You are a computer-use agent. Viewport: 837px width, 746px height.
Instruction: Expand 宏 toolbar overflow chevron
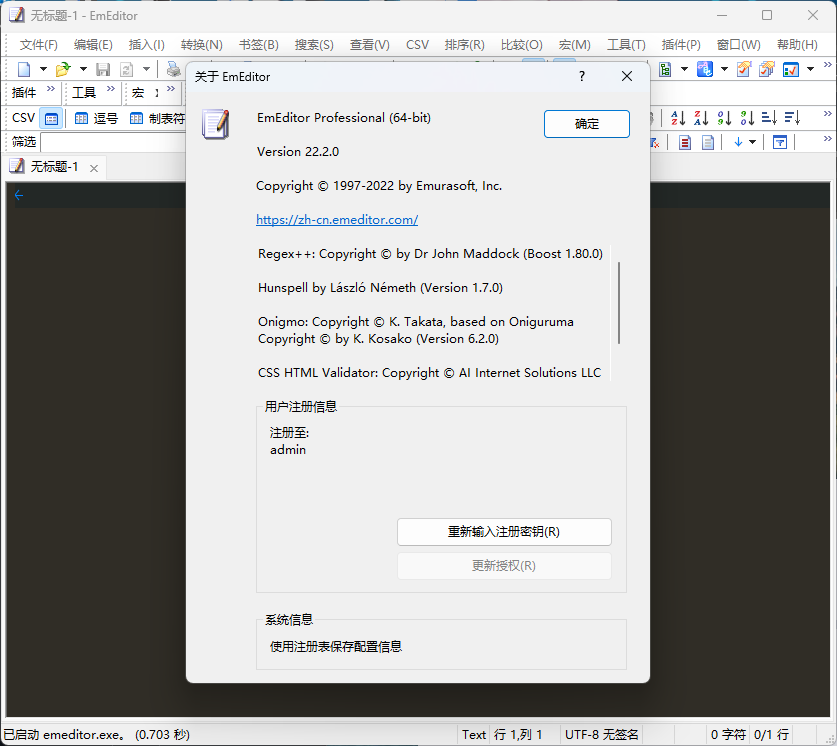(x=171, y=89)
